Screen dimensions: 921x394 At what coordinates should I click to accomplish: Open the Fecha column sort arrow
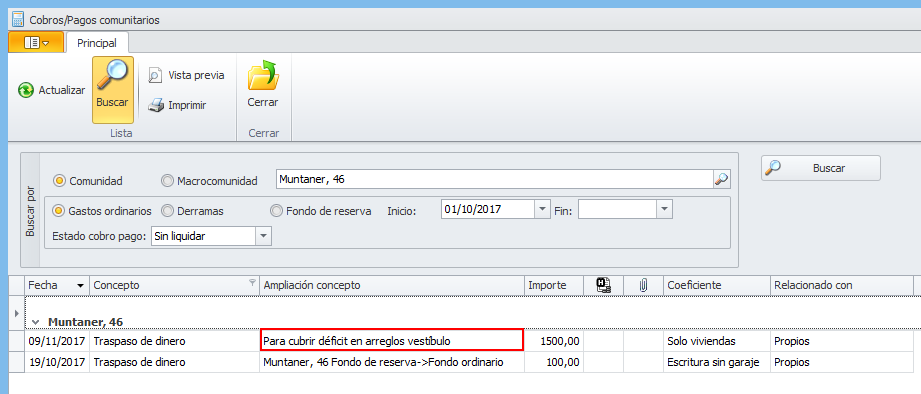pos(80,286)
